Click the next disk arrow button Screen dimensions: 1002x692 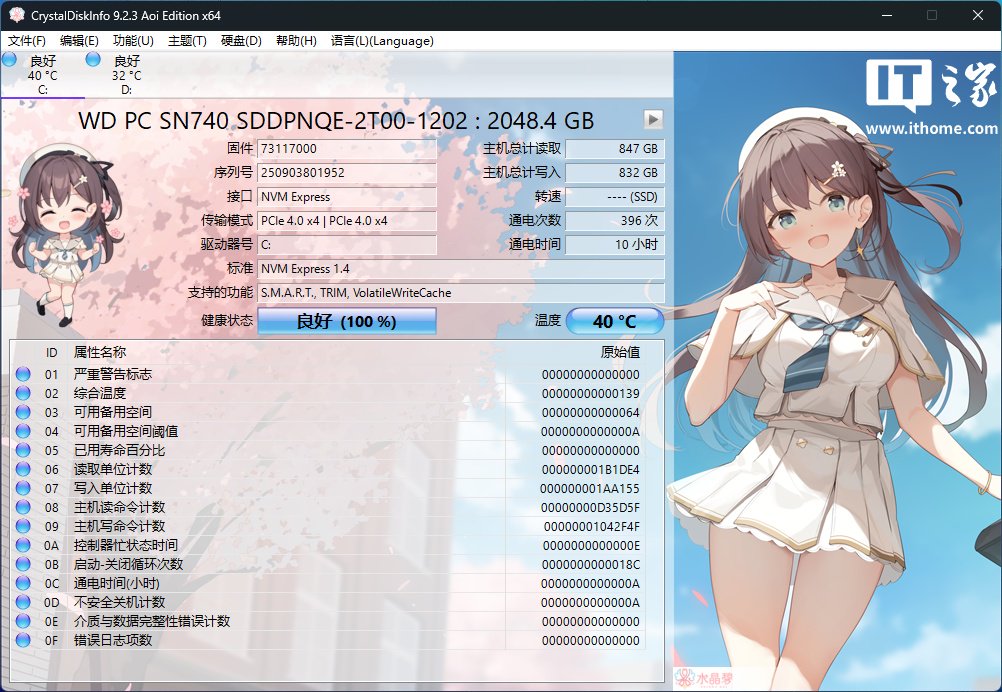653,119
